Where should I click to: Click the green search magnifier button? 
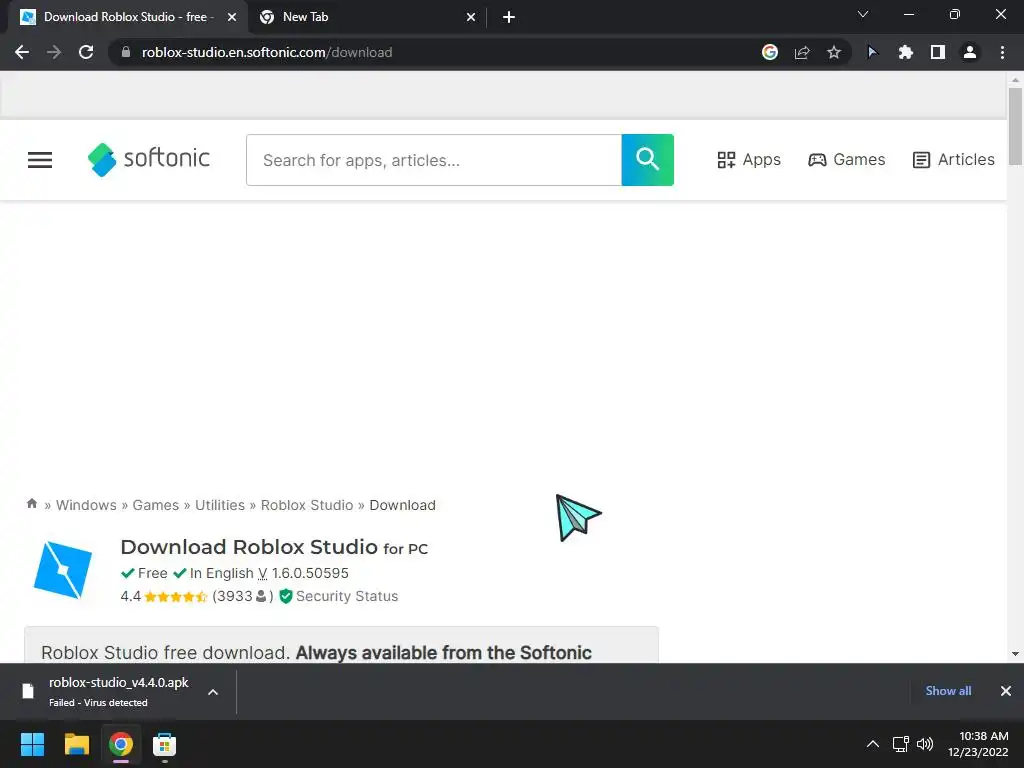tap(647, 160)
